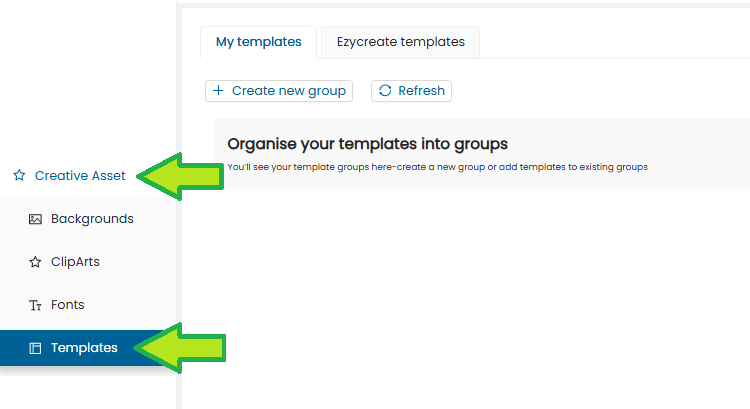Click the Organise your templates into groups heading
The height and width of the screenshot is (409, 750).
367,144
